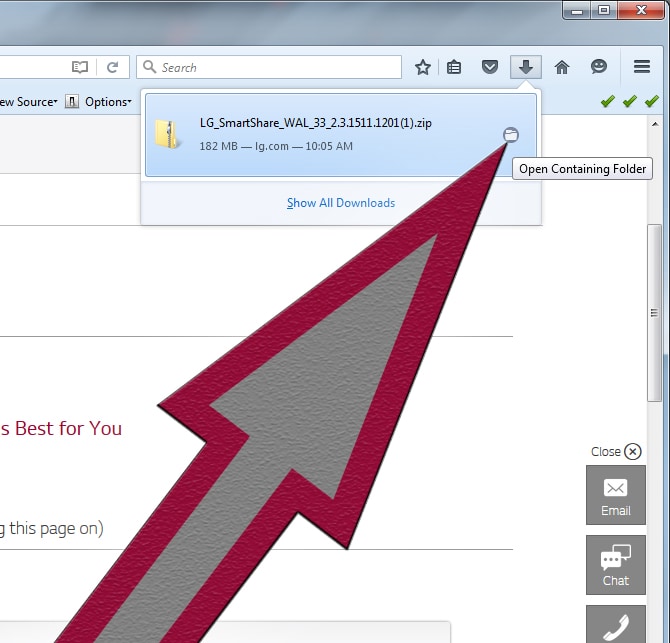
Task: Select the LG_SmartShare_WAL_33 zip download entry
Action: tap(341, 135)
